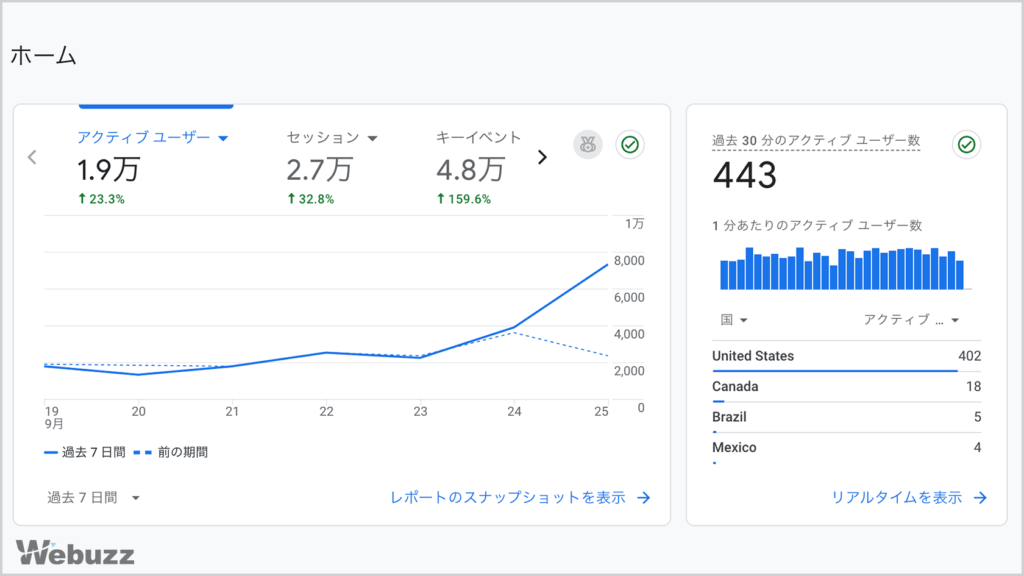Click the 443 active users value

744,175
